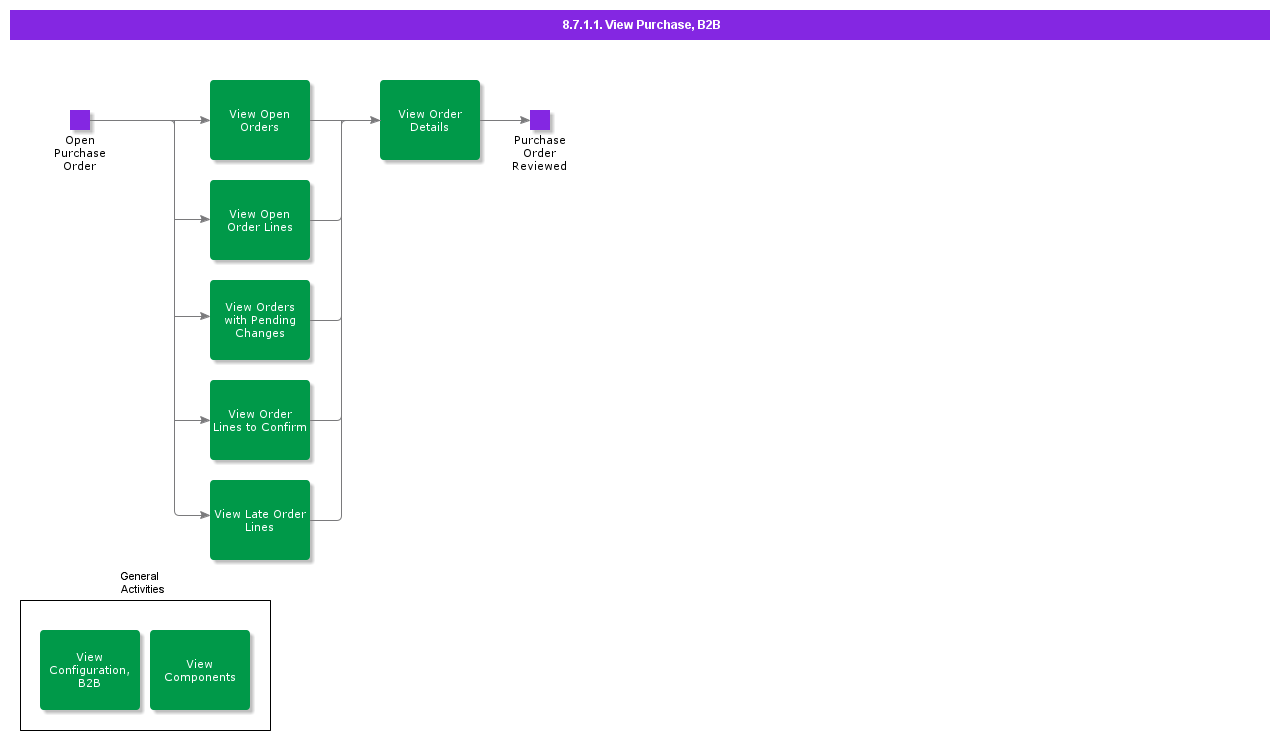This screenshot has height=740, width=1280.
Task: Open the View Configuration, B2B activity
Action: 90,670
